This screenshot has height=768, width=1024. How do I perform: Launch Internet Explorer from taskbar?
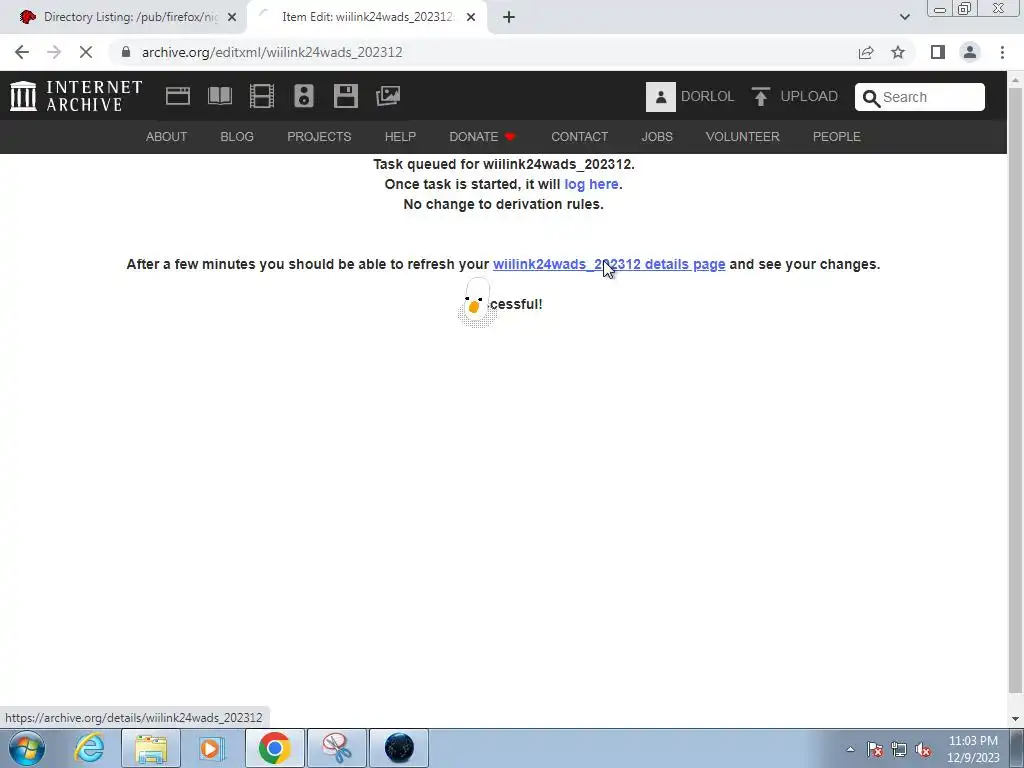tap(89, 748)
